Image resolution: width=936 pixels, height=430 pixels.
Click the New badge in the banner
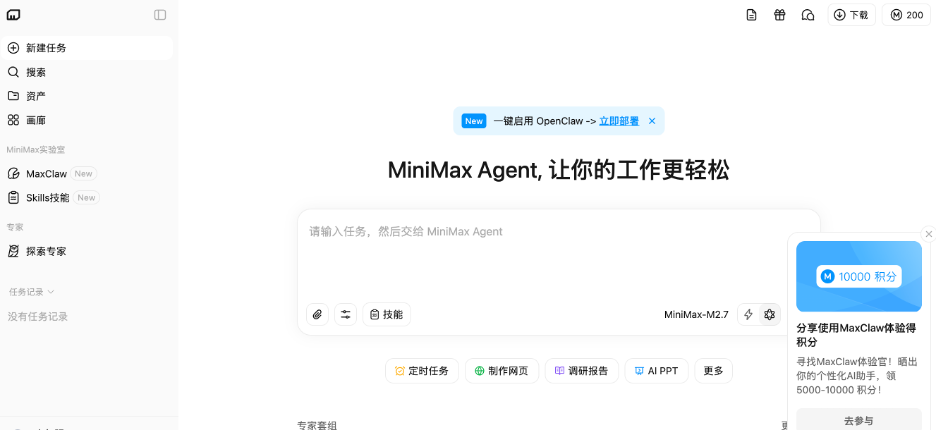pyautogui.click(x=474, y=121)
